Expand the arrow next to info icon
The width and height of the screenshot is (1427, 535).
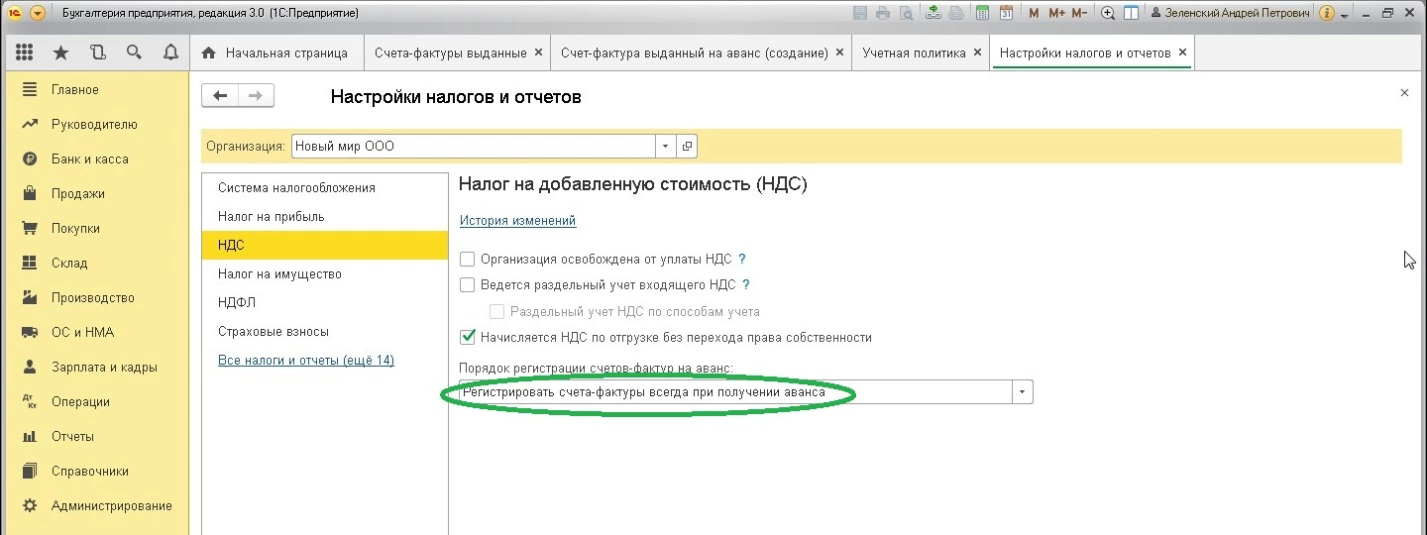[1345, 16]
